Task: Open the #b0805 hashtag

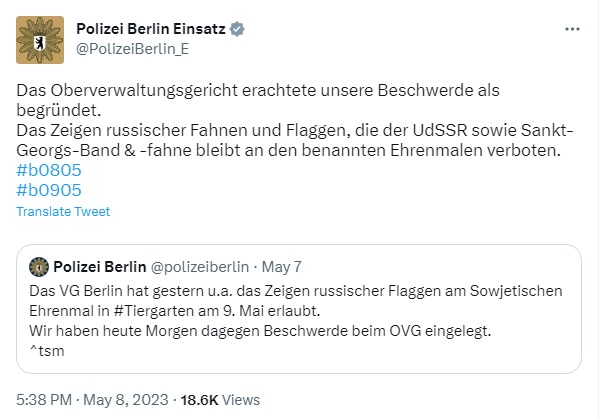Action: tap(49, 170)
